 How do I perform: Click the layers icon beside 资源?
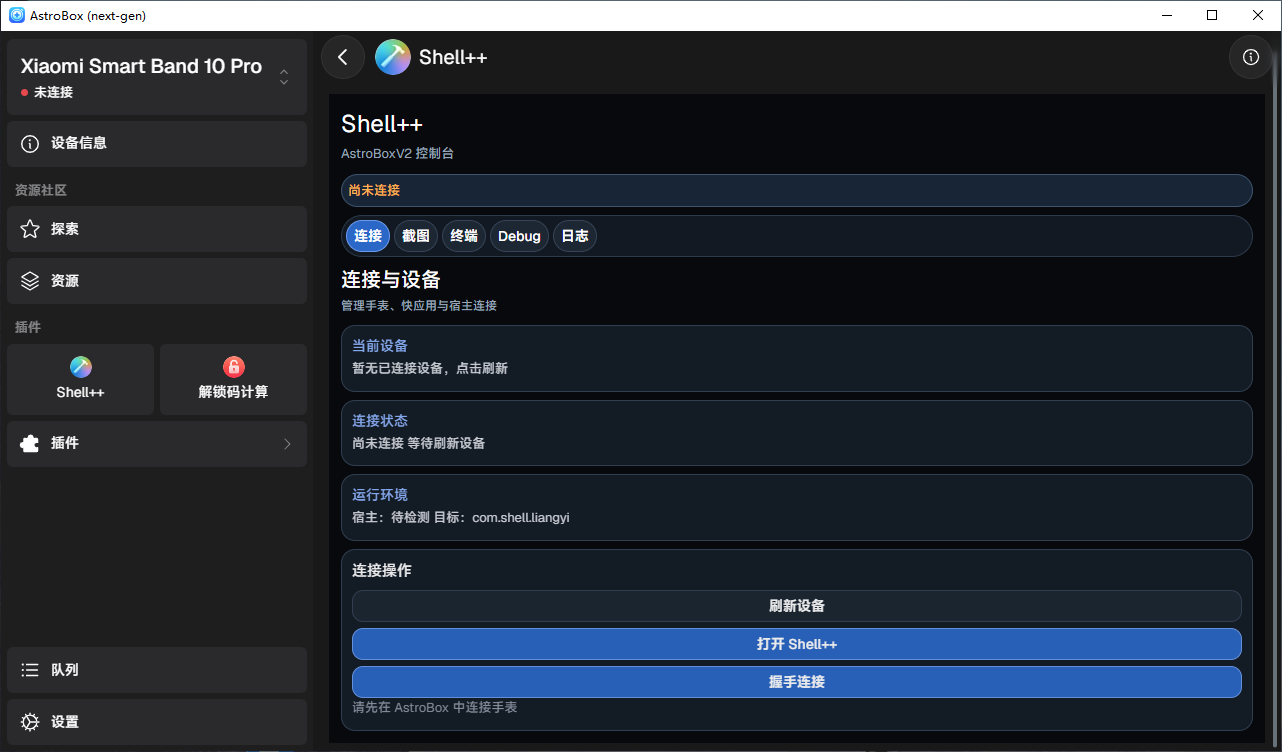[30, 281]
